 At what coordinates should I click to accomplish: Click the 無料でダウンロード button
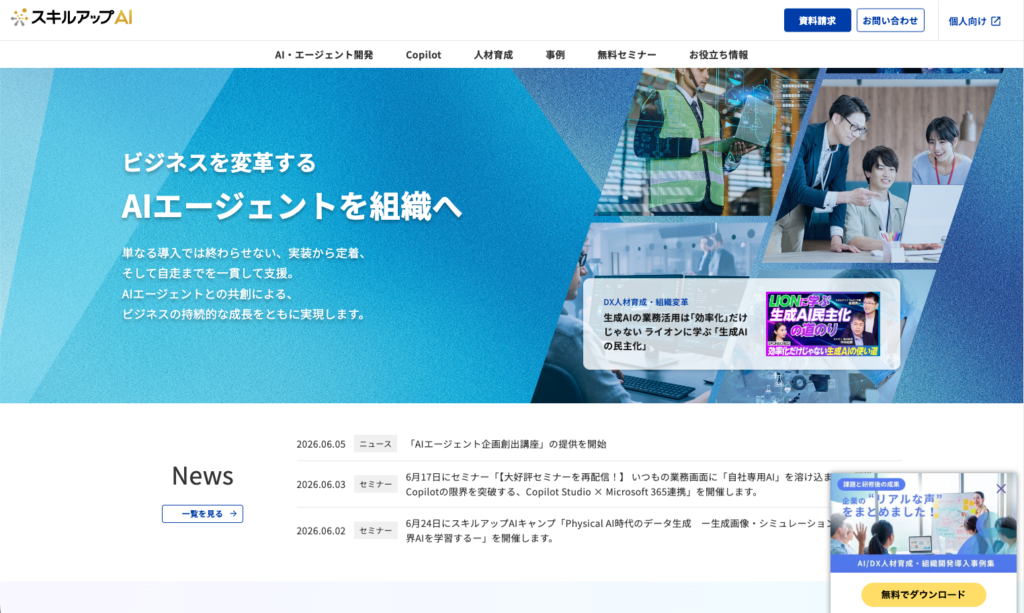[x=923, y=595]
